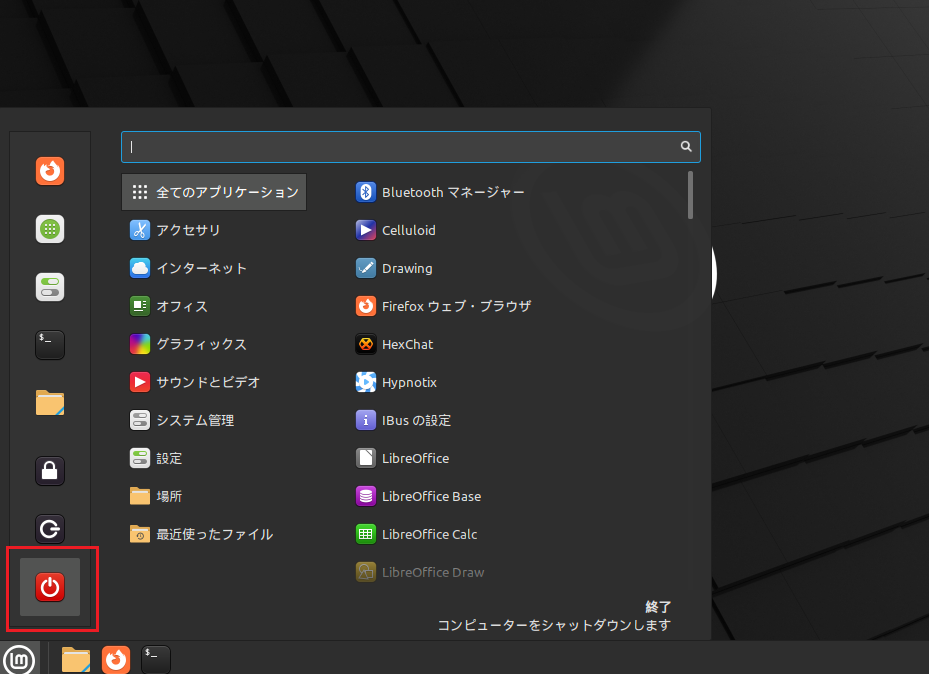Select オフィス category
Viewport: 929px width, 674px height.
coord(214,306)
